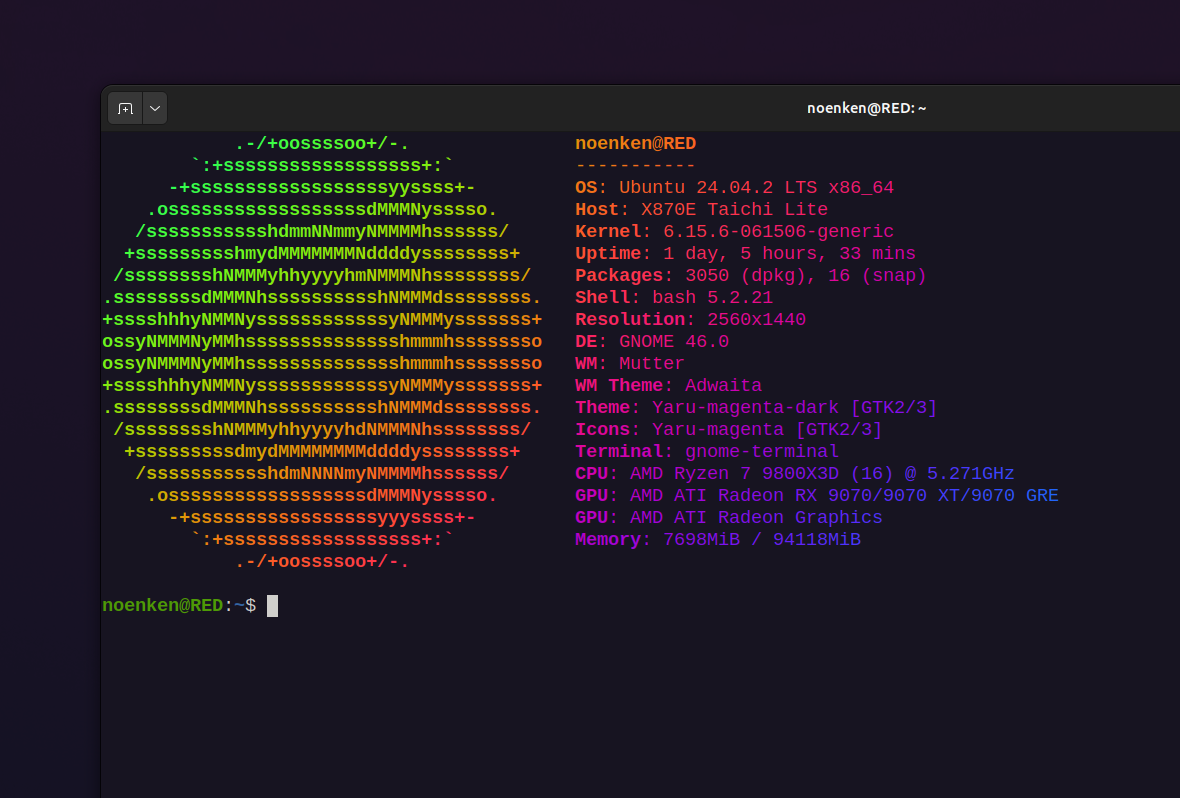Click the orange noenken@RED neofetch header
Screen dimensions: 1180x798
(x=635, y=144)
